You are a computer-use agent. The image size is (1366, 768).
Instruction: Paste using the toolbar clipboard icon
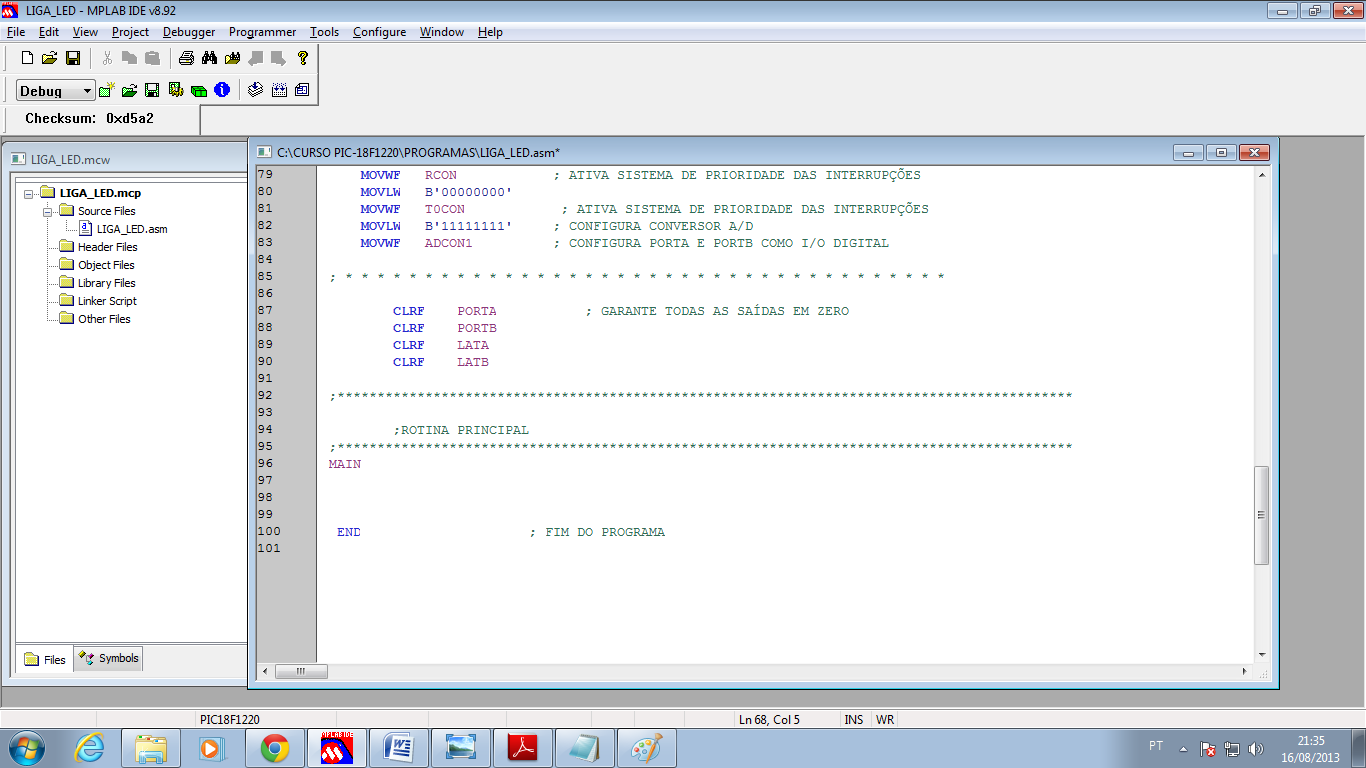point(152,58)
